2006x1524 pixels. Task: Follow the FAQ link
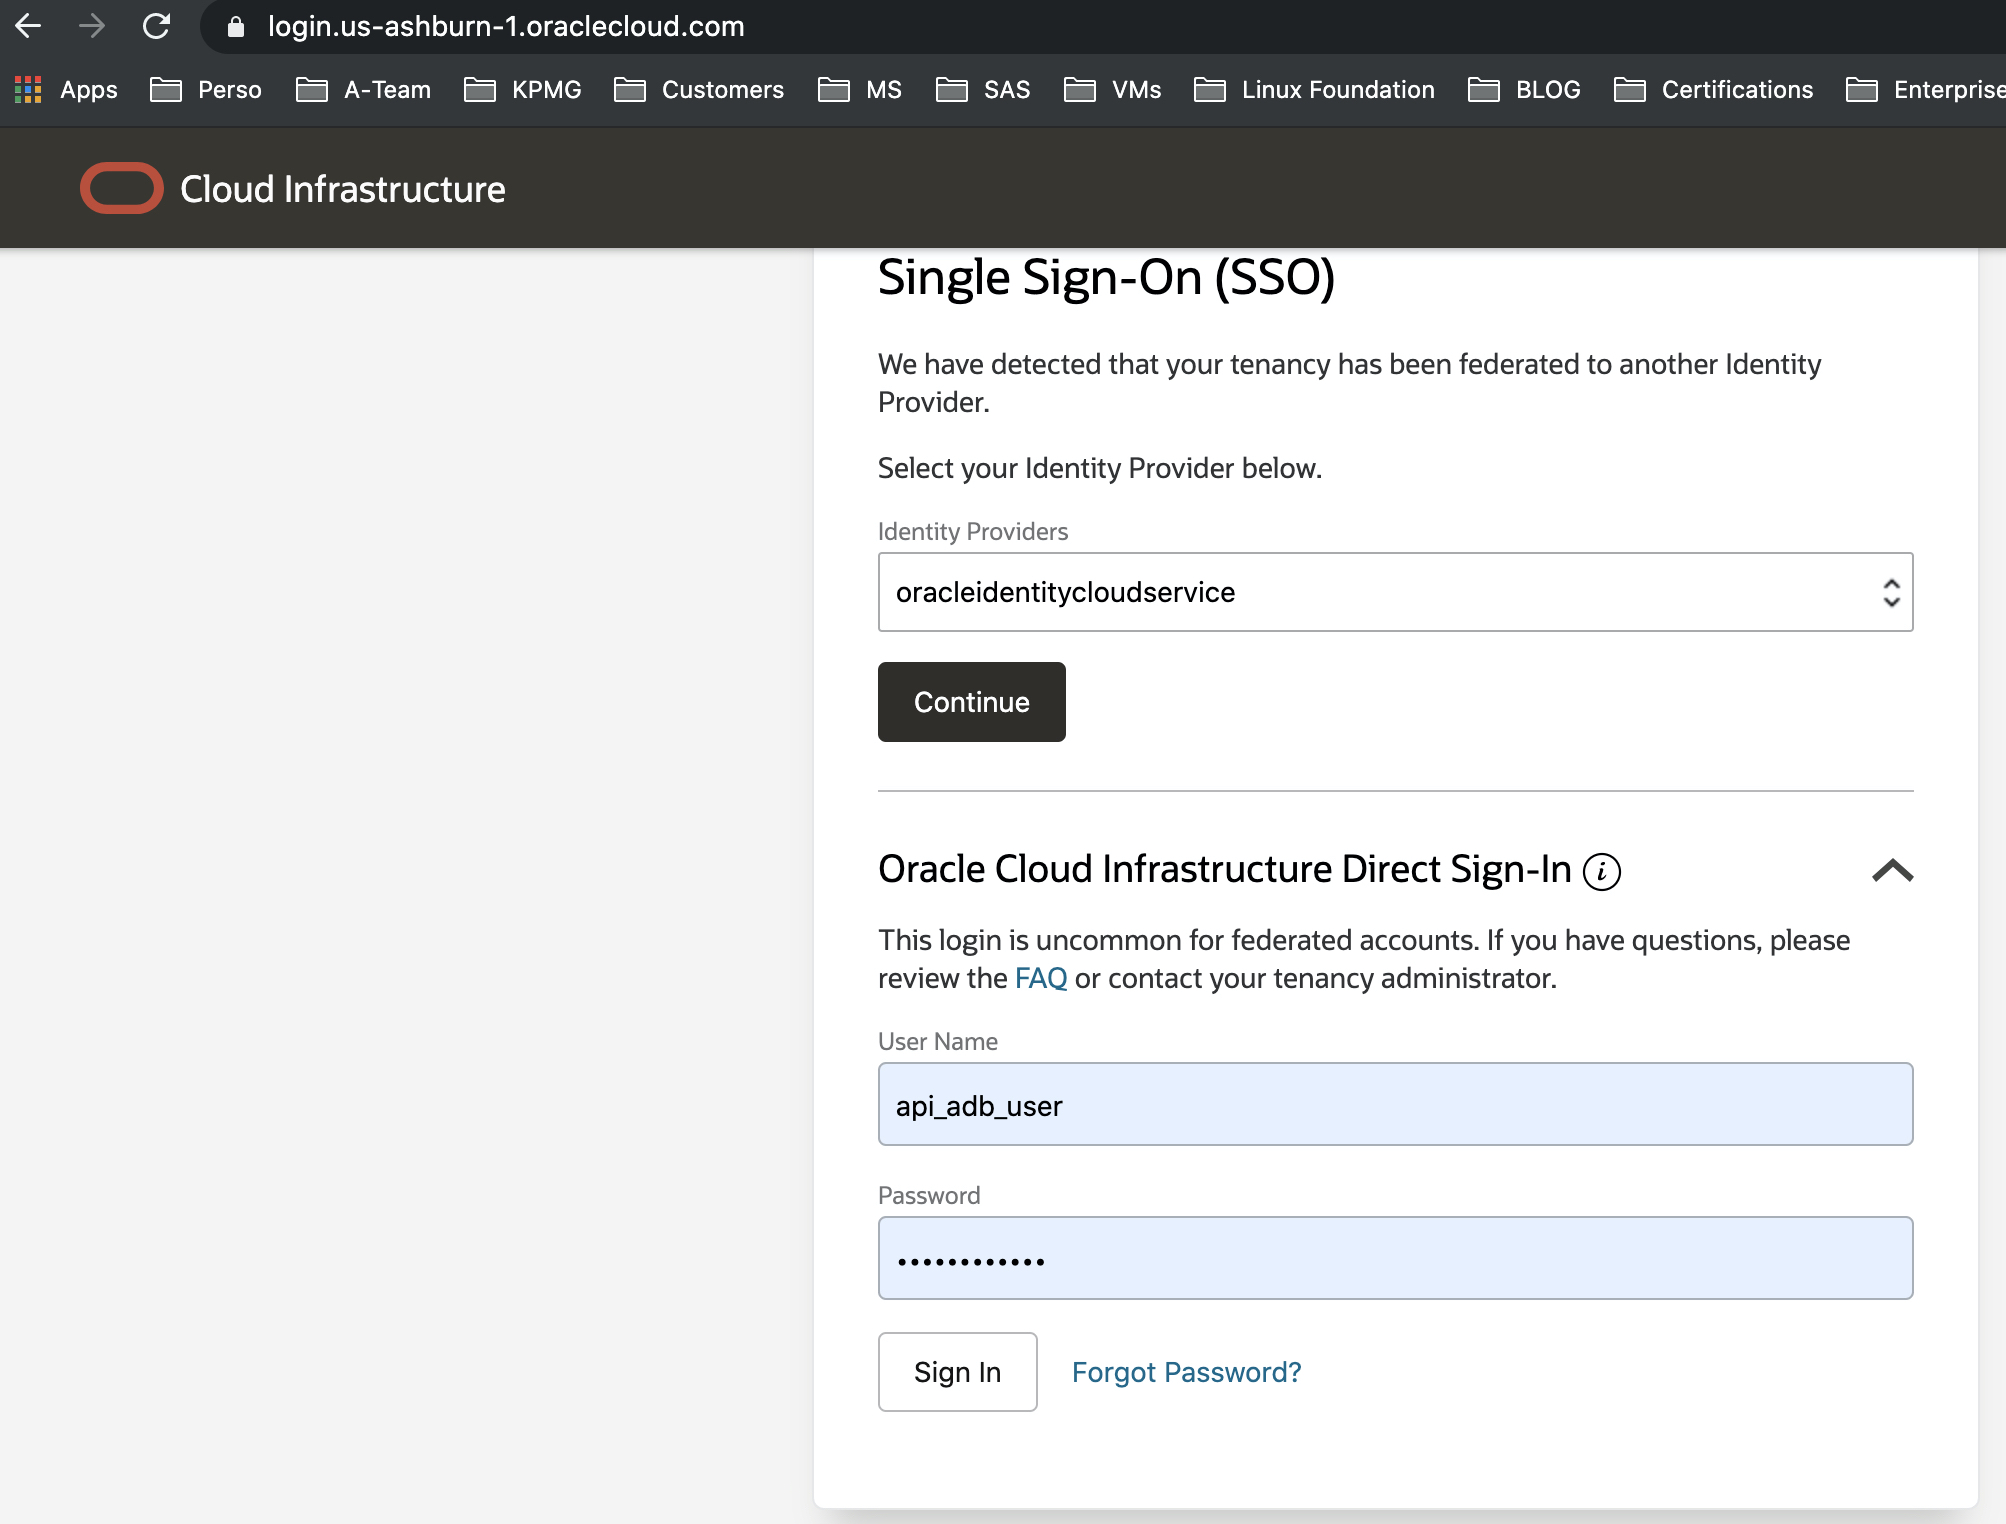tap(1040, 978)
